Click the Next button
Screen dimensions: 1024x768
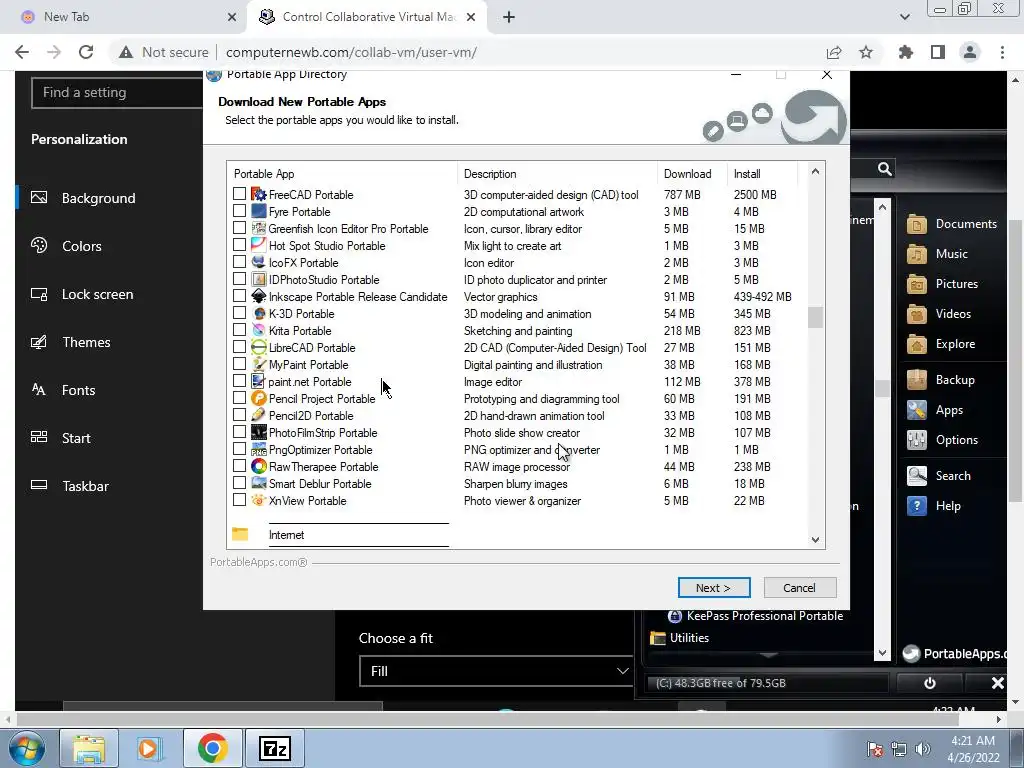[714, 588]
